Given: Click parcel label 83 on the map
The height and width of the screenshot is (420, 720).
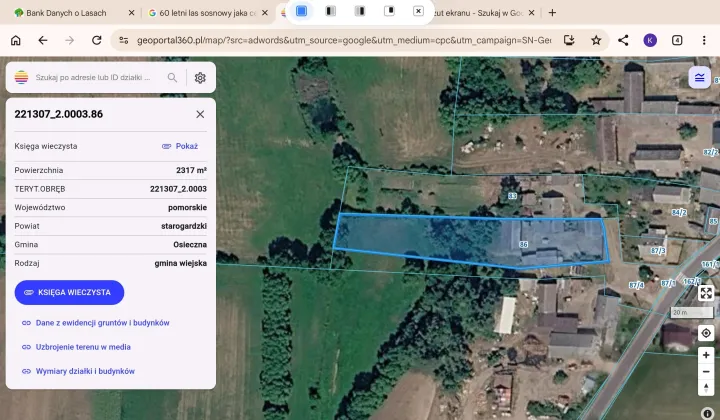Looking at the screenshot, I should coord(512,196).
